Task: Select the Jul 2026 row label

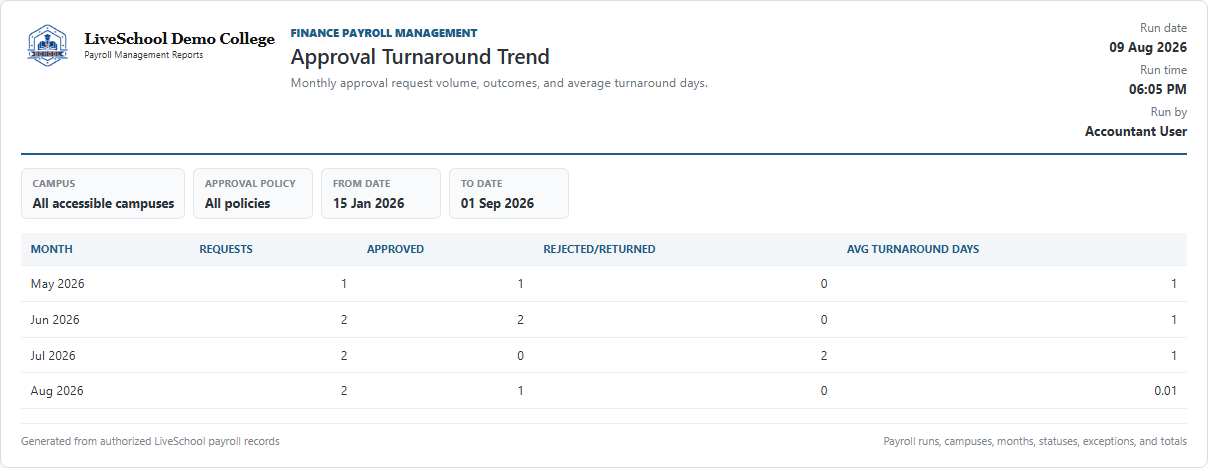Action: pos(53,356)
